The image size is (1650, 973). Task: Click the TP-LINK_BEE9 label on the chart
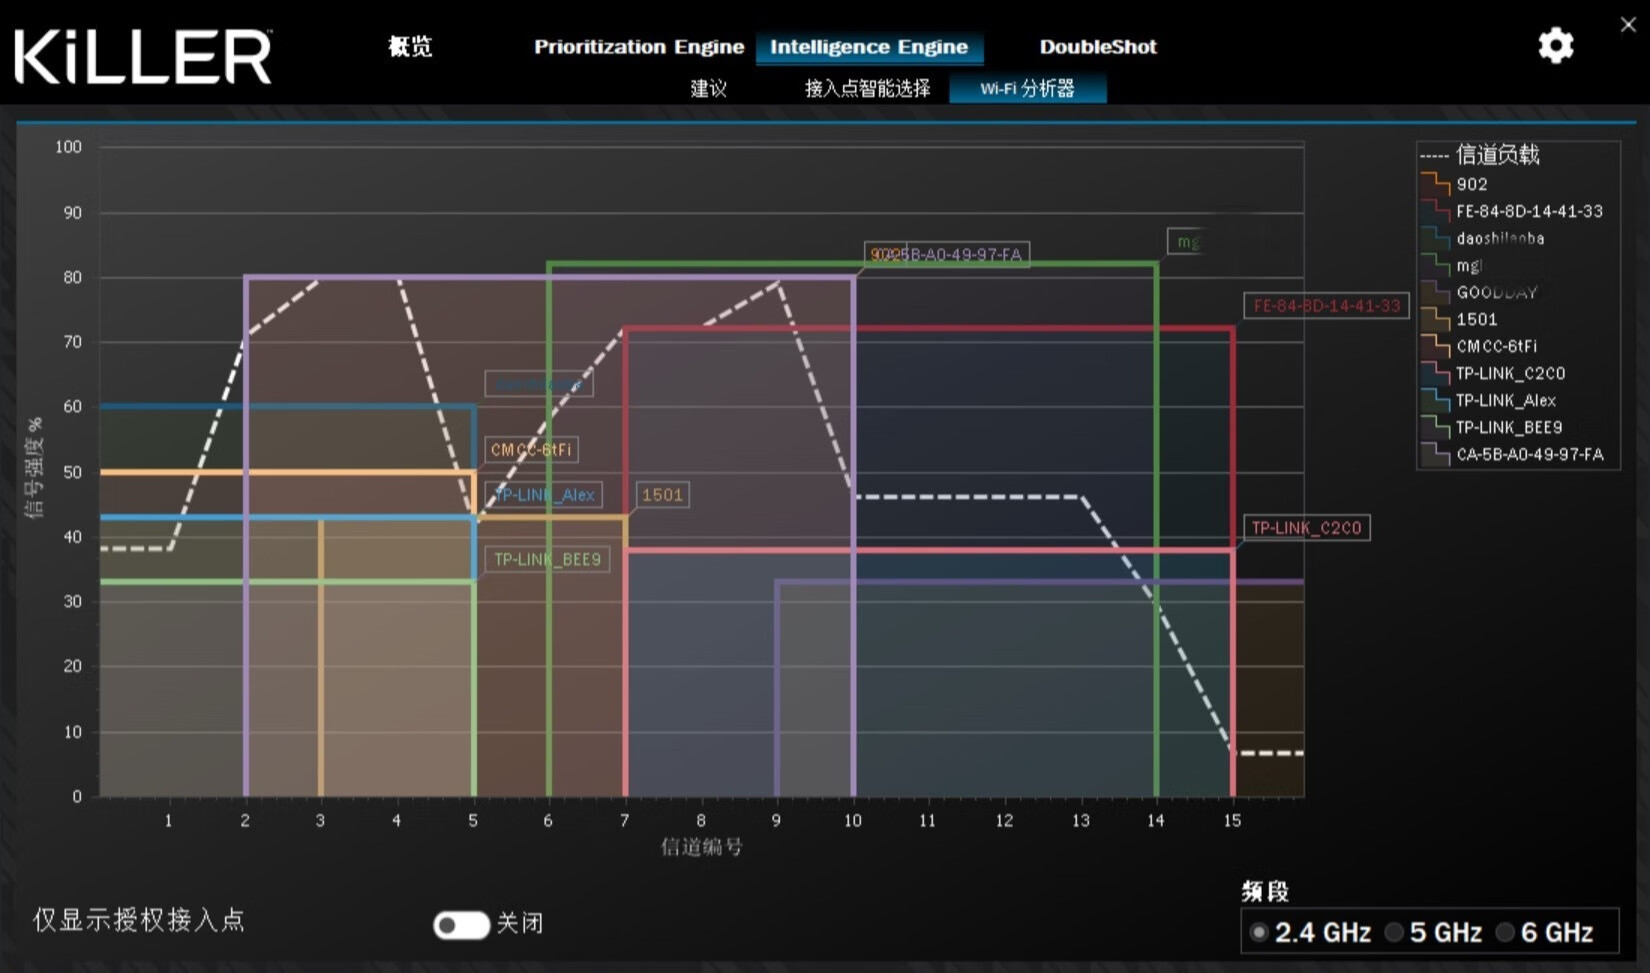[x=547, y=560]
